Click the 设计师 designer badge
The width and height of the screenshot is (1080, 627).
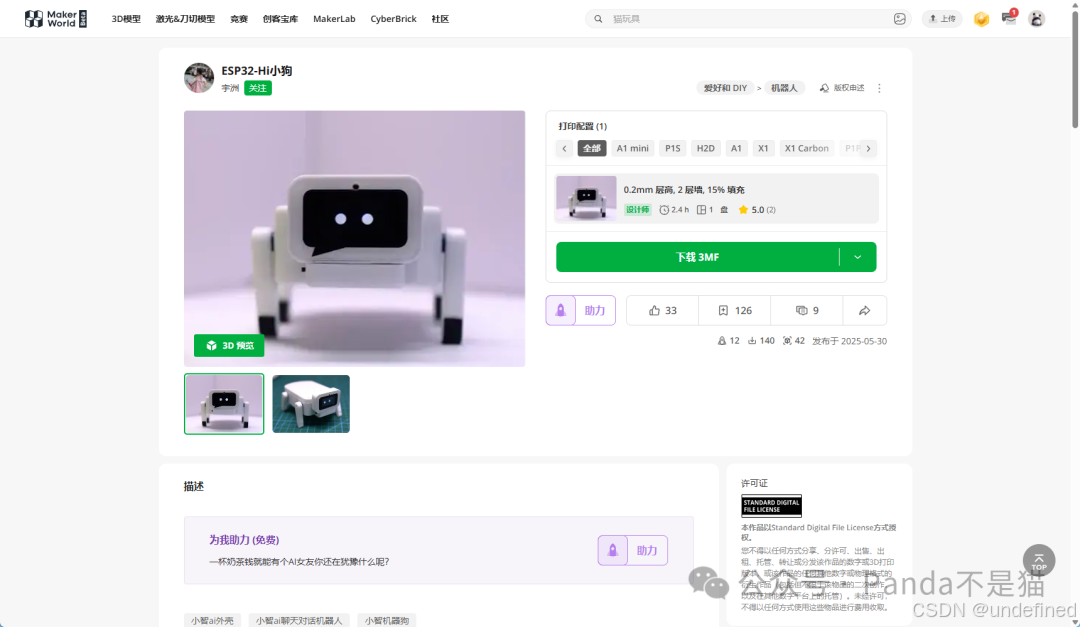point(637,209)
